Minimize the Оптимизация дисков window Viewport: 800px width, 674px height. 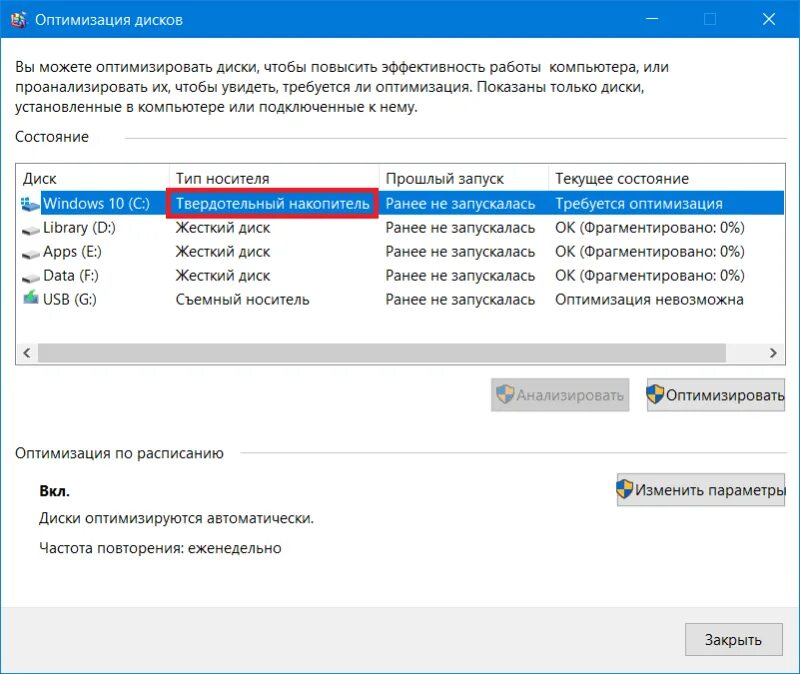[x=652, y=19]
